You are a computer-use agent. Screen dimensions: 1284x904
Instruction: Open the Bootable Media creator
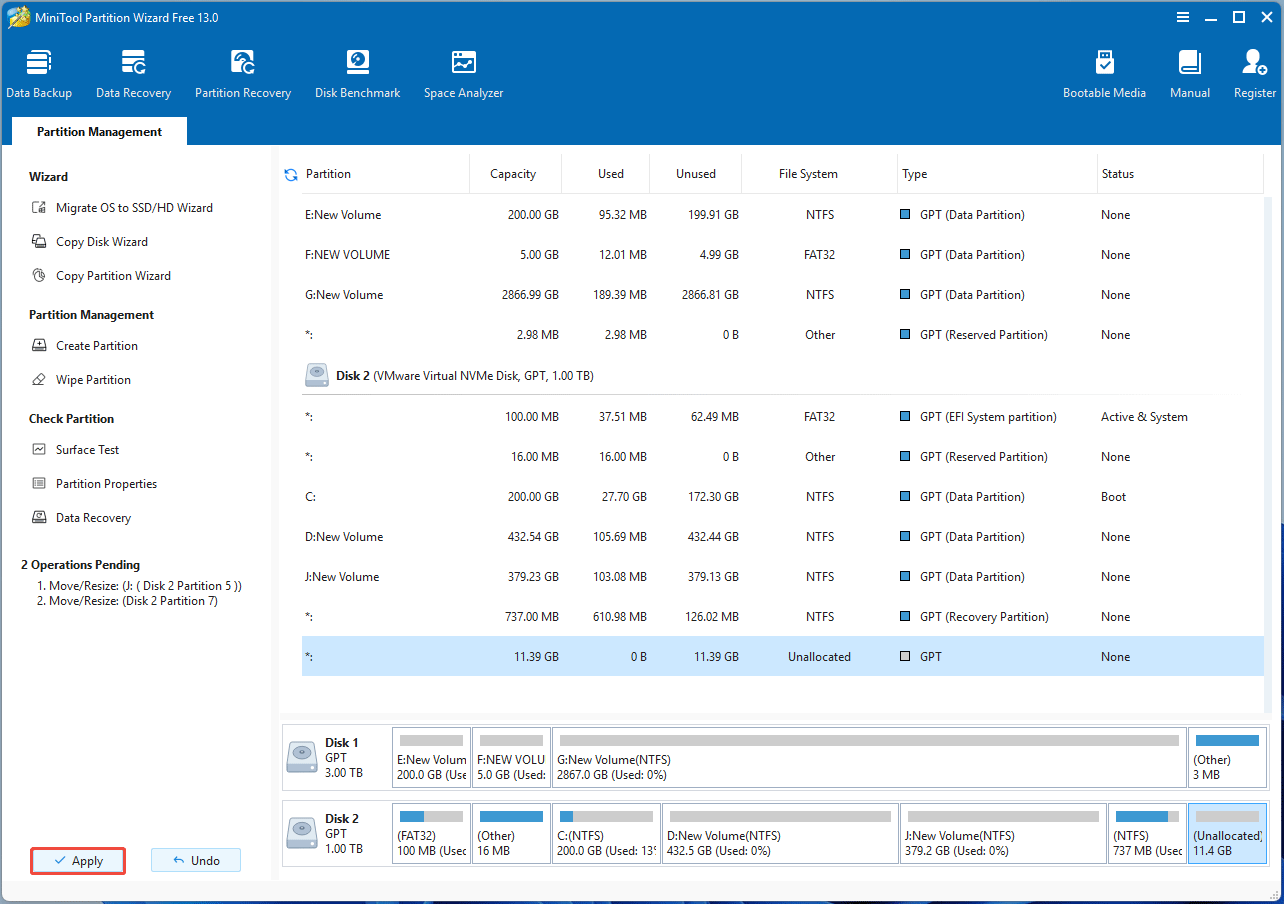click(1104, 72)
